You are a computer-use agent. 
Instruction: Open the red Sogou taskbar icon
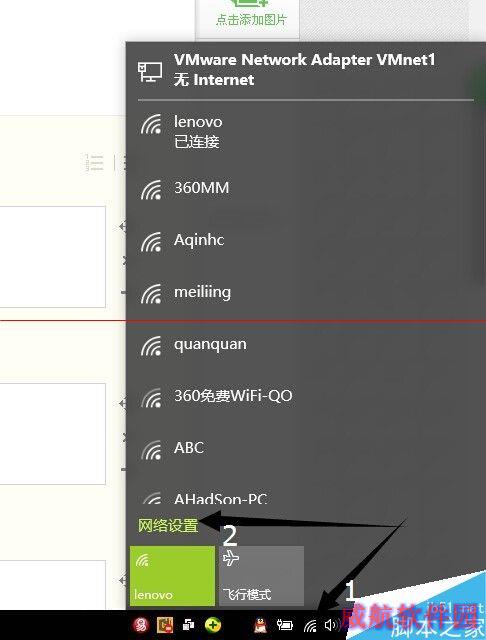point(141,625)
